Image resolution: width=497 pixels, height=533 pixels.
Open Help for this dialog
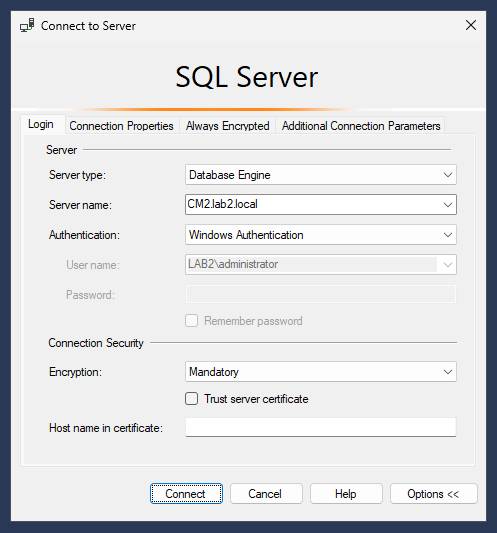(x=346, y=494)
